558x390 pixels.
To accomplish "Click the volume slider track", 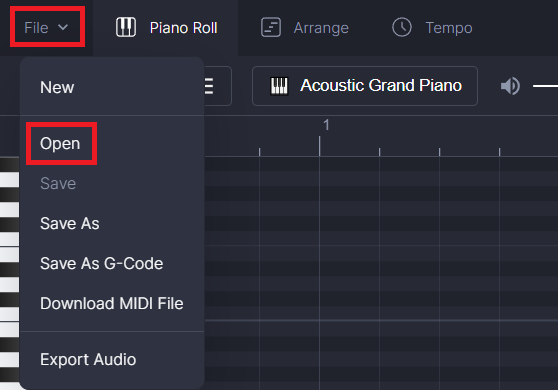I will 545,86.
